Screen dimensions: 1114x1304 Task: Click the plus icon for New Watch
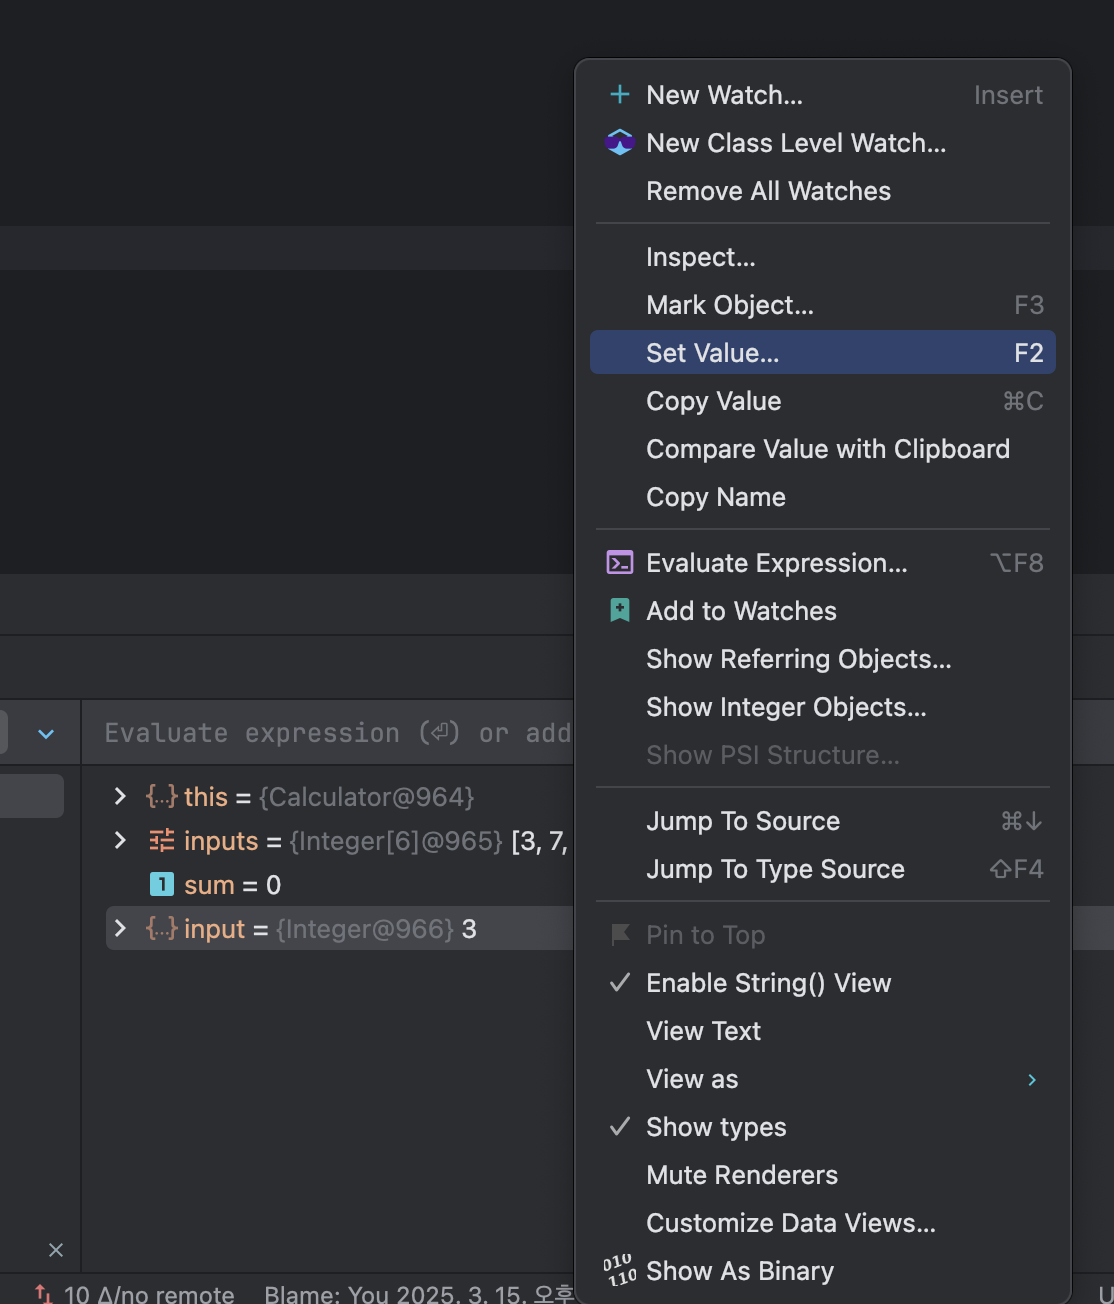620,95
